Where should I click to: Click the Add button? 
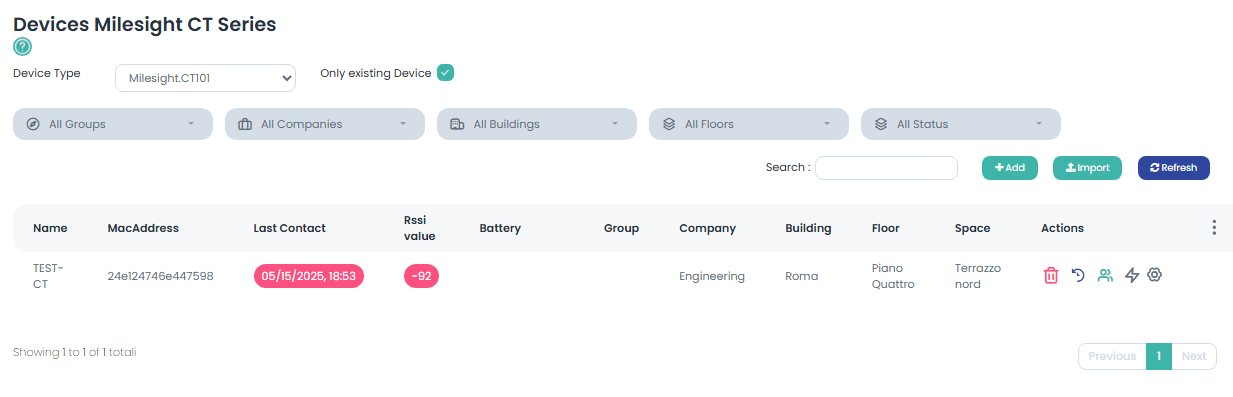point(1010,168)
